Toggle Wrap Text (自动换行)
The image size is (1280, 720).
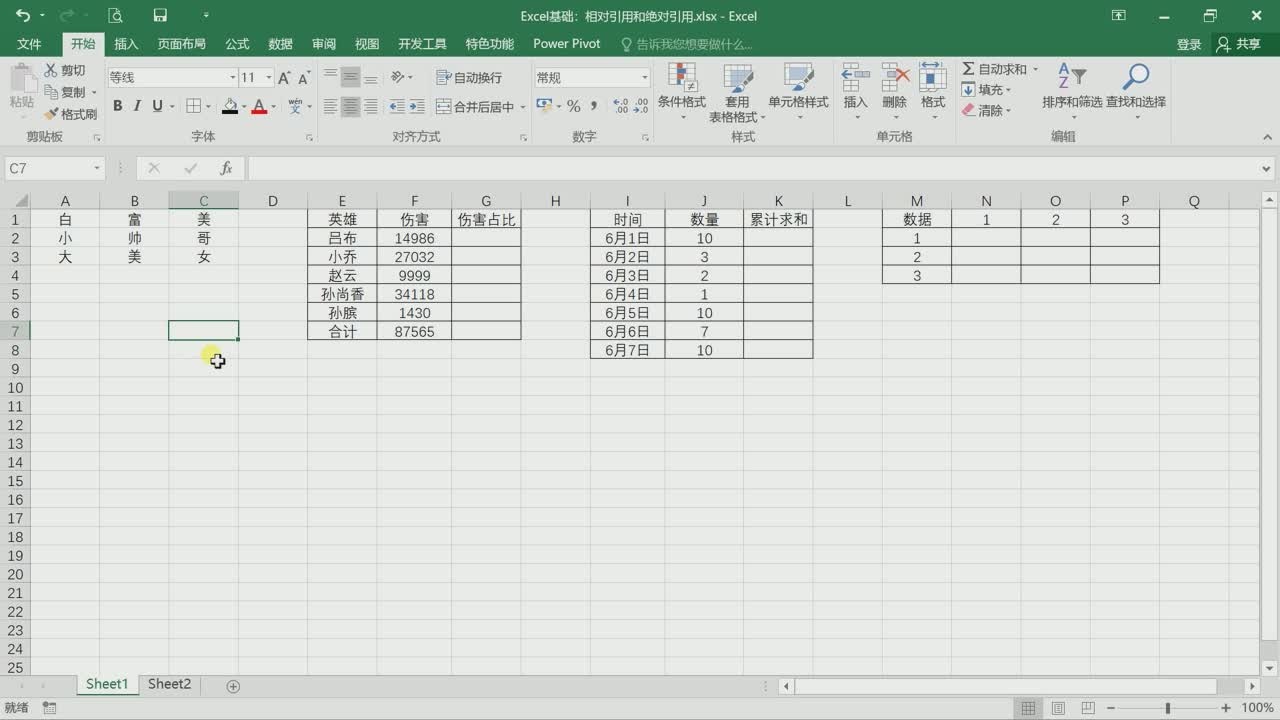click(469, 77)
